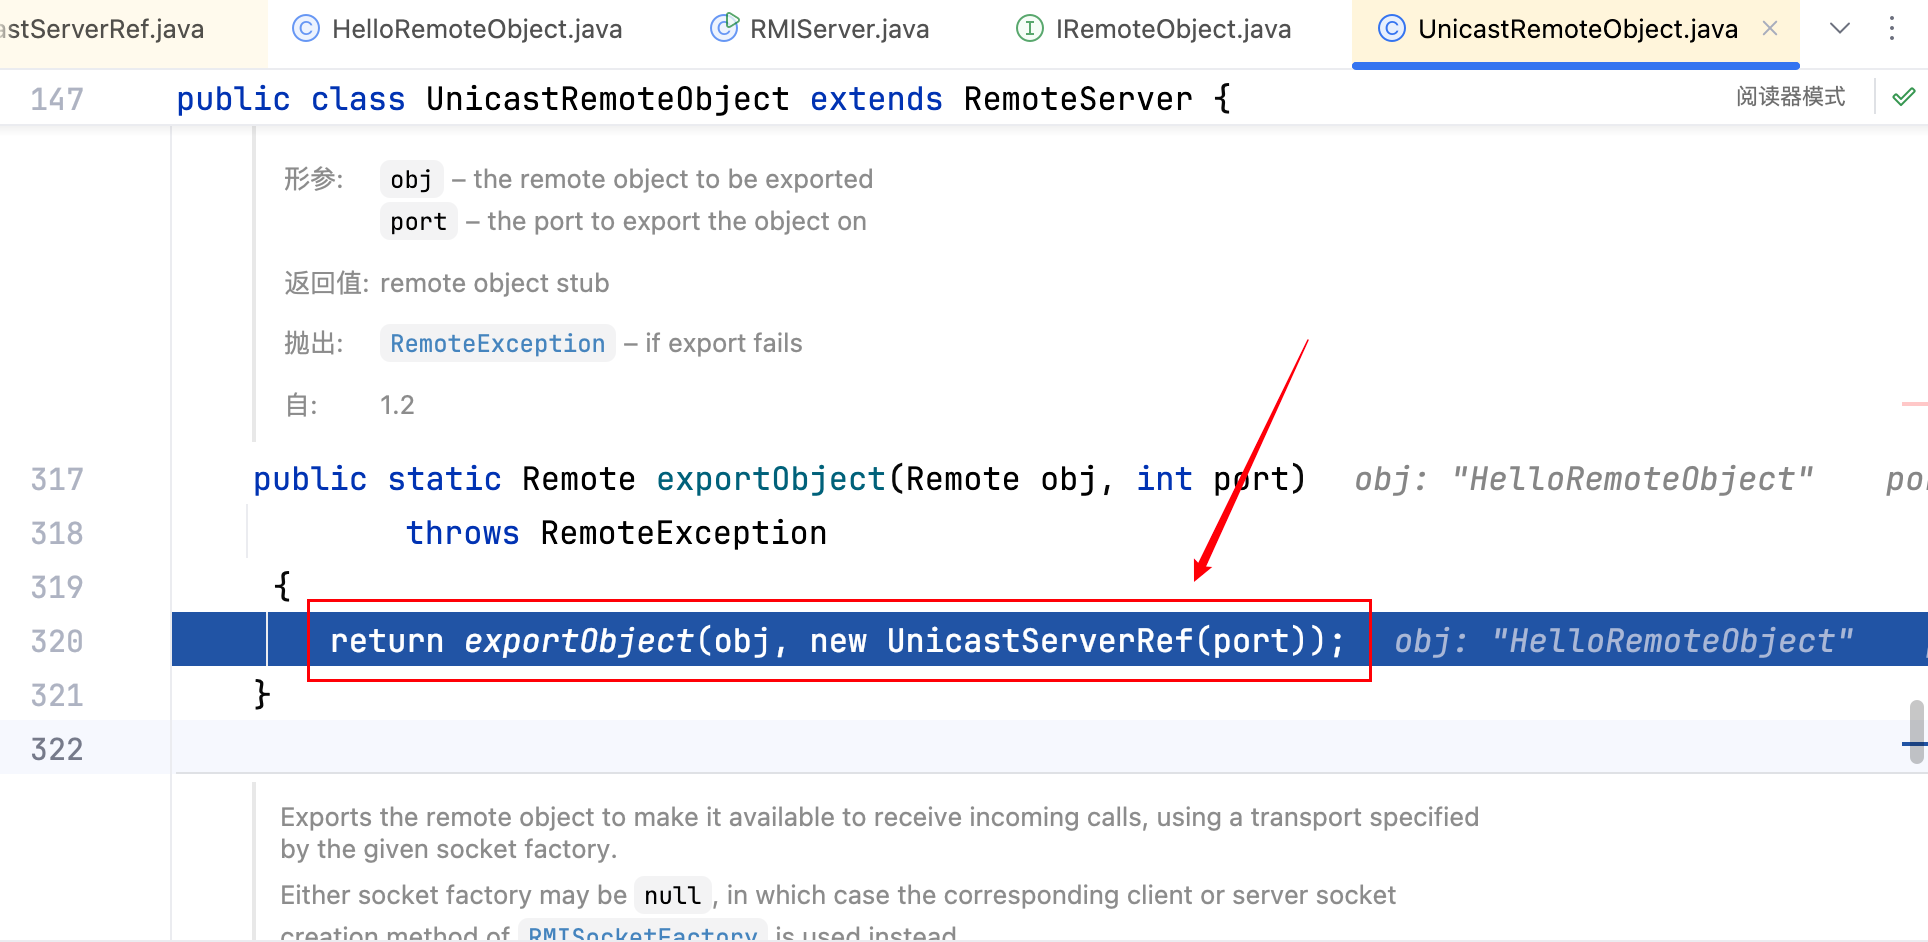Viewport: 1928px width, 942px height.
Task: Open the IRemoteObject.java tab
Action: point(1172,29)
